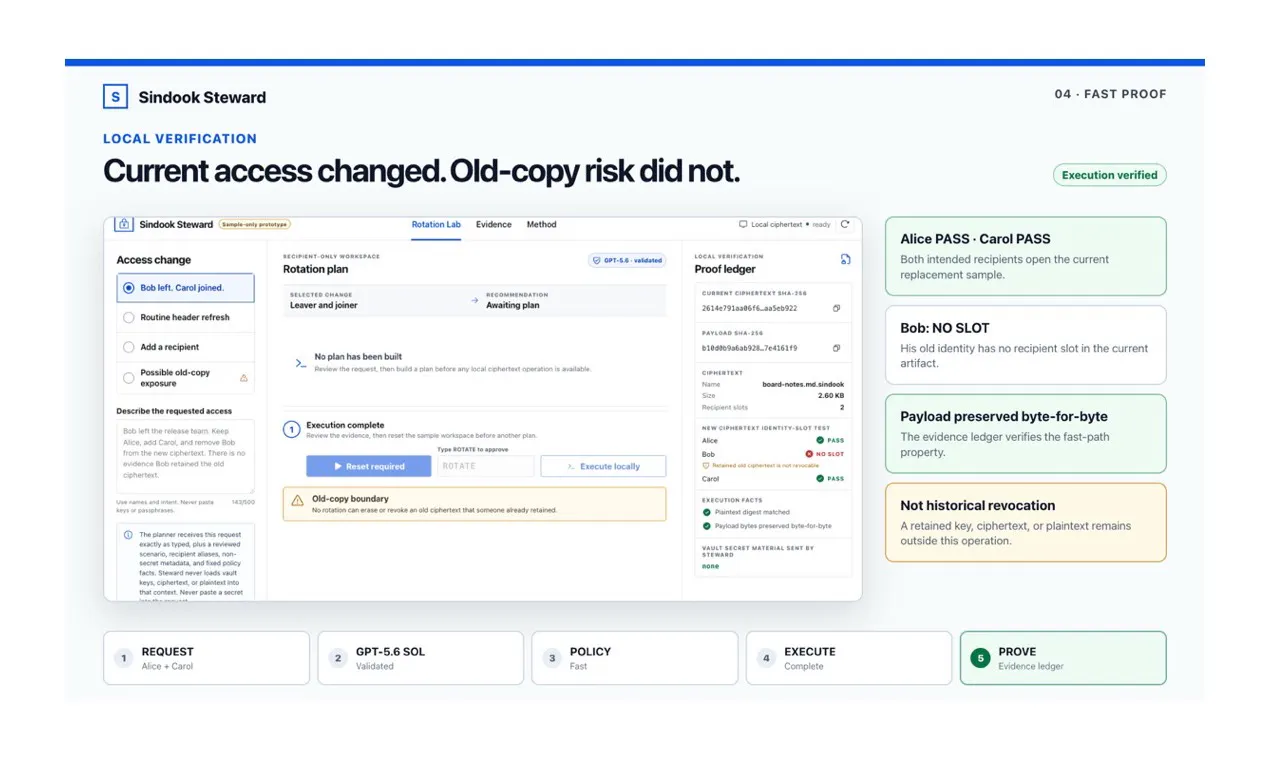Viewport: 1270px width, 760px height.
Task: Click the Alice PASS · Carol PASS card
Action: 1026,257
